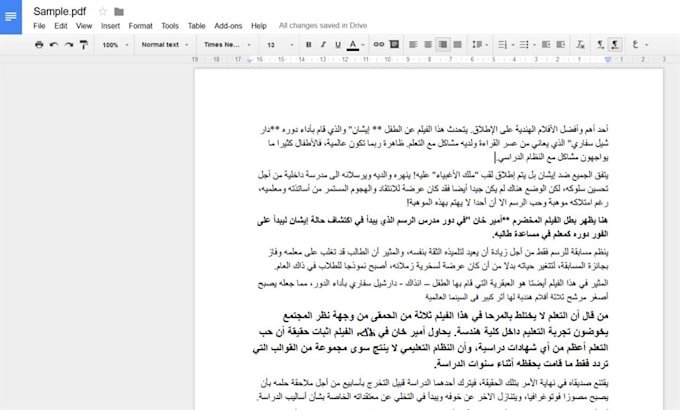Apply bulleted list
The image size is (680, 410).
pyautogui.click(x=524, y=45)
